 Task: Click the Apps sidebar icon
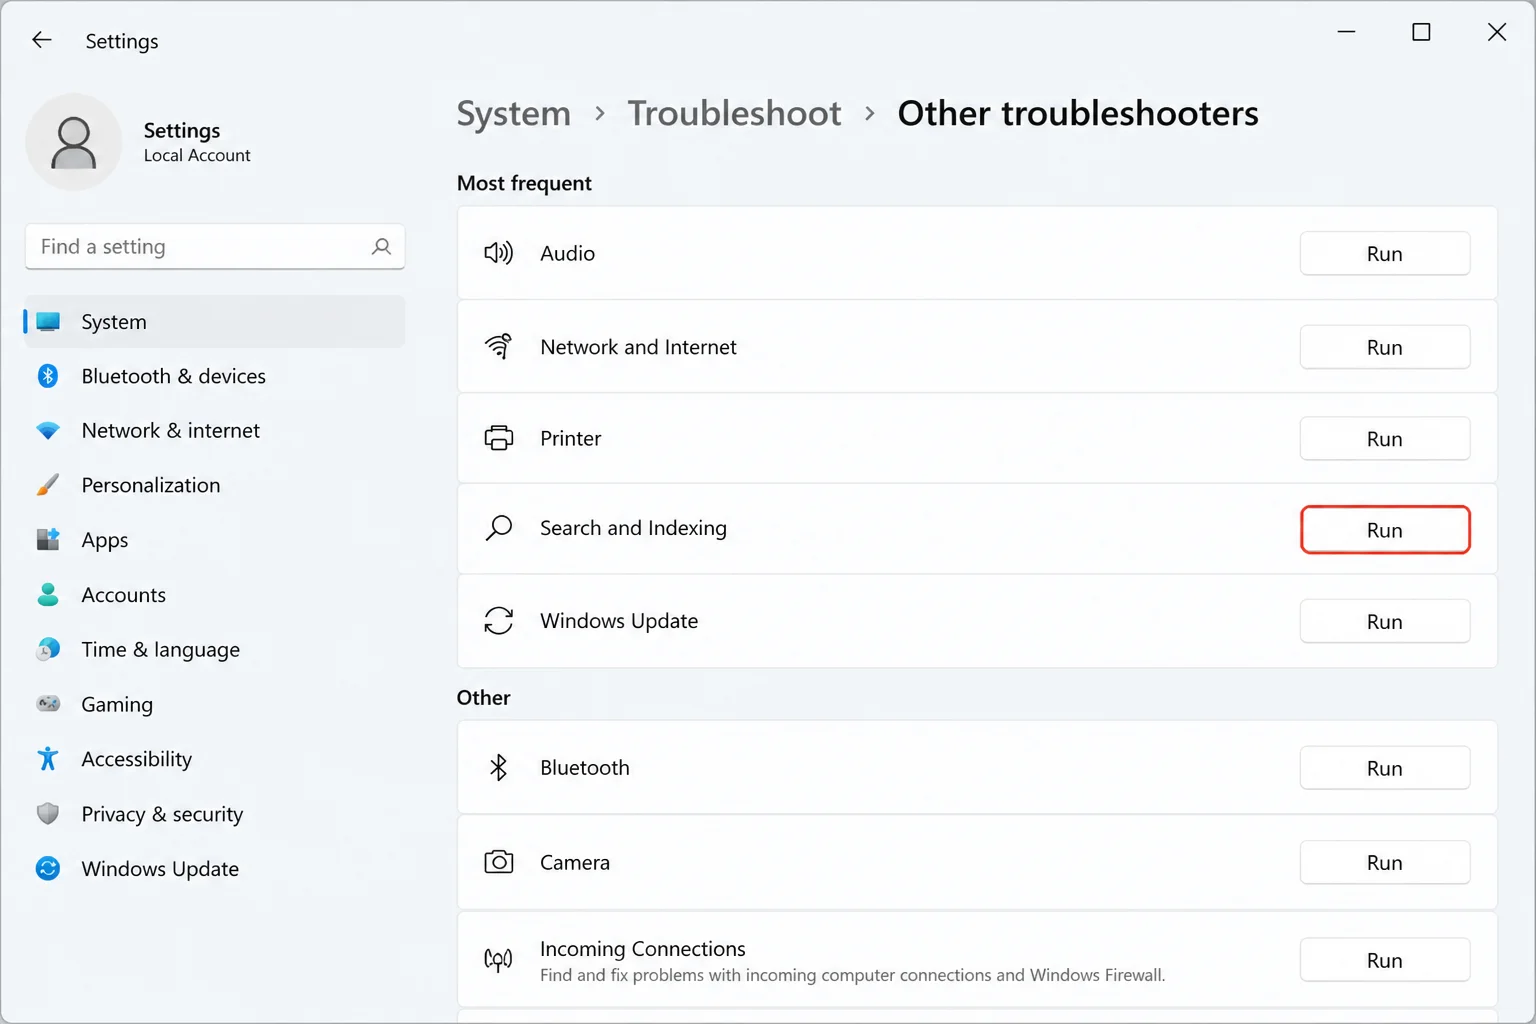[x=48, y=540]
